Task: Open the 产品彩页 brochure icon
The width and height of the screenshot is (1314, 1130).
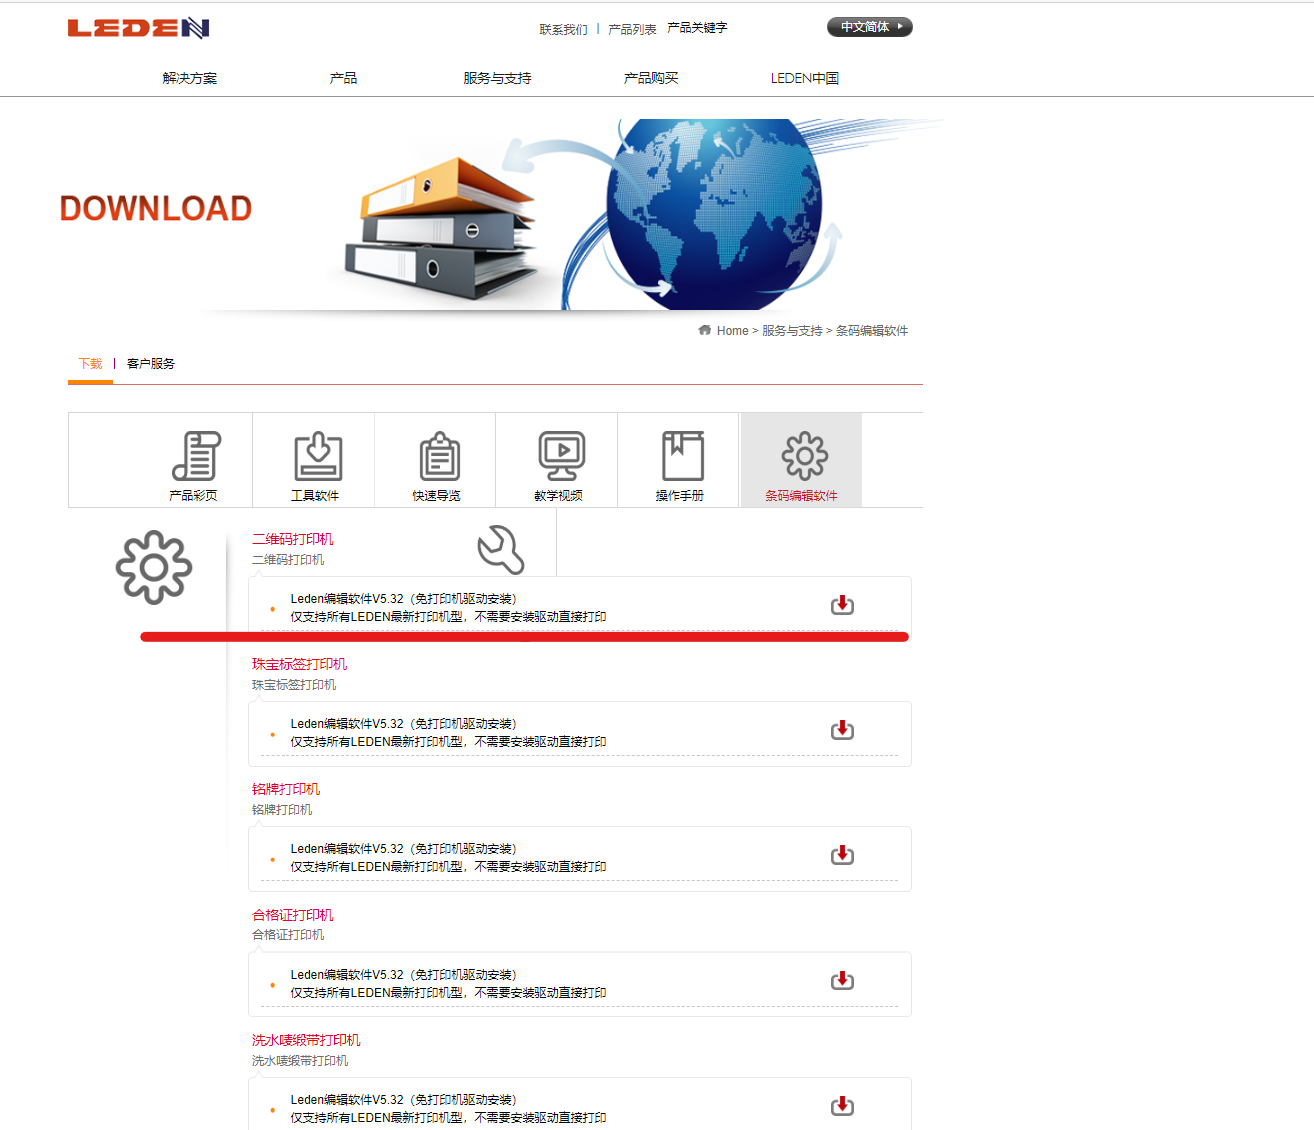Action: [196, 457]
